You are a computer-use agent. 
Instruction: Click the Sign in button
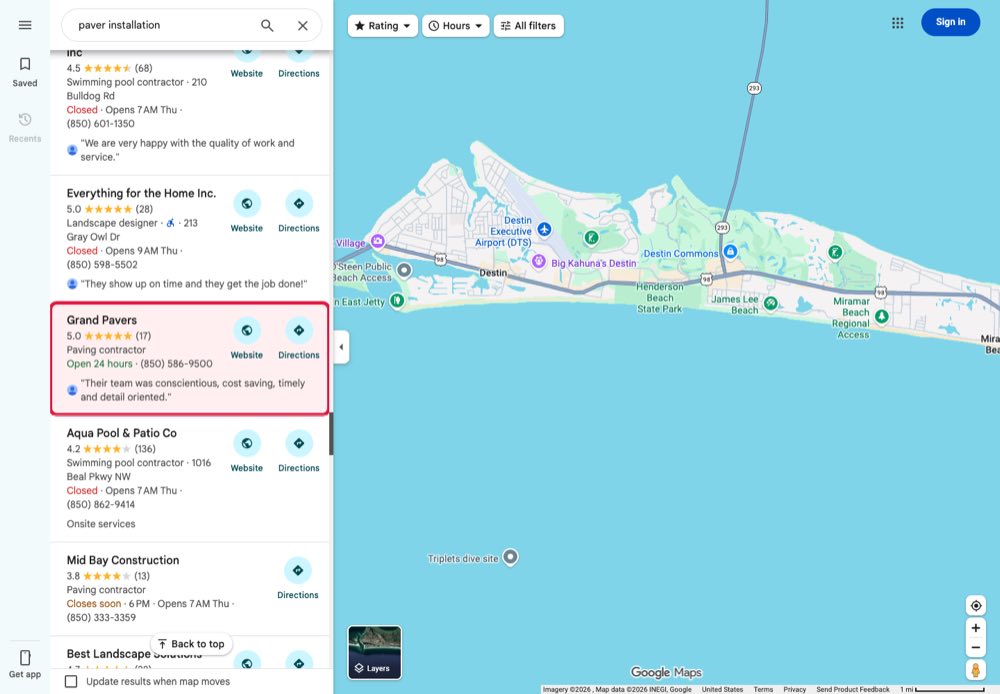pyautogui.click(x=950, y=22)
